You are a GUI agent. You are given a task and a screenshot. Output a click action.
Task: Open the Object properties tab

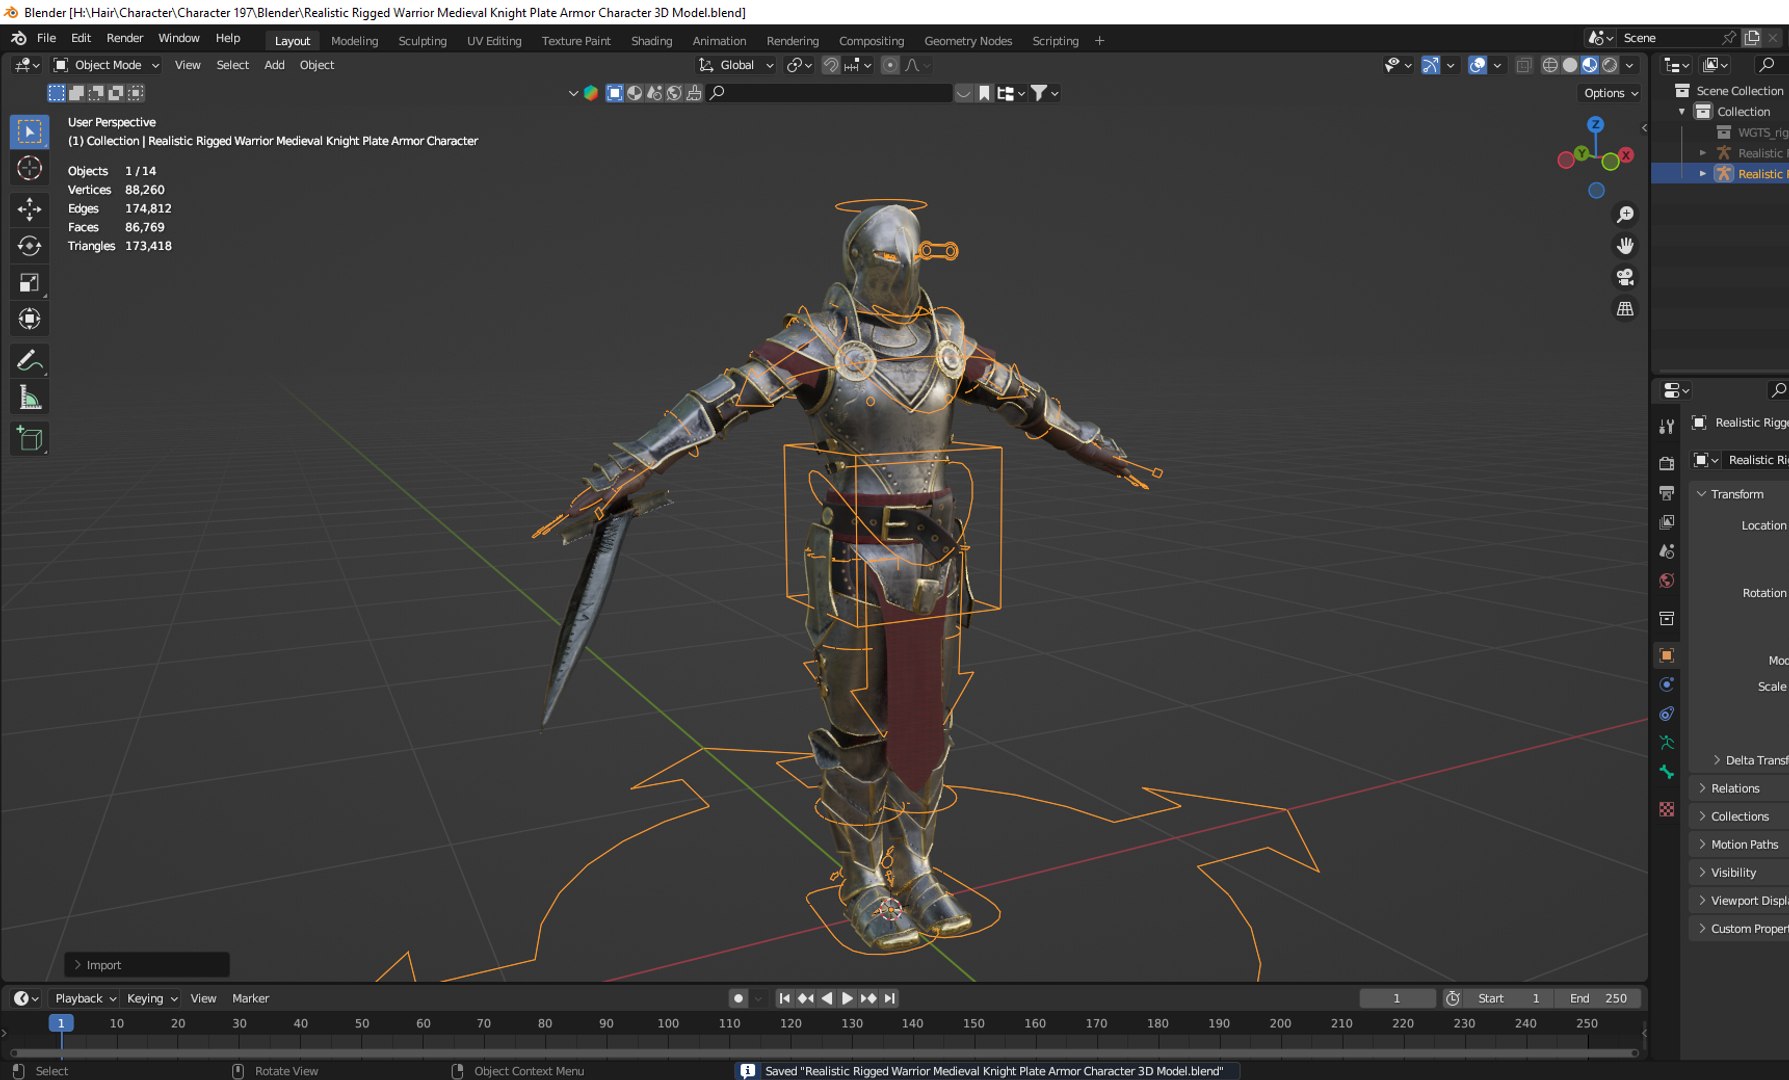coord(1666,656)
